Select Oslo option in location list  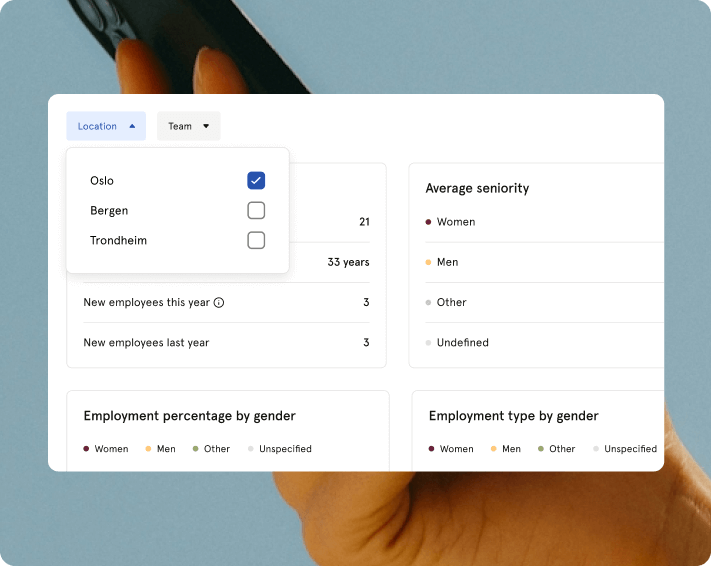coord(102,181)
